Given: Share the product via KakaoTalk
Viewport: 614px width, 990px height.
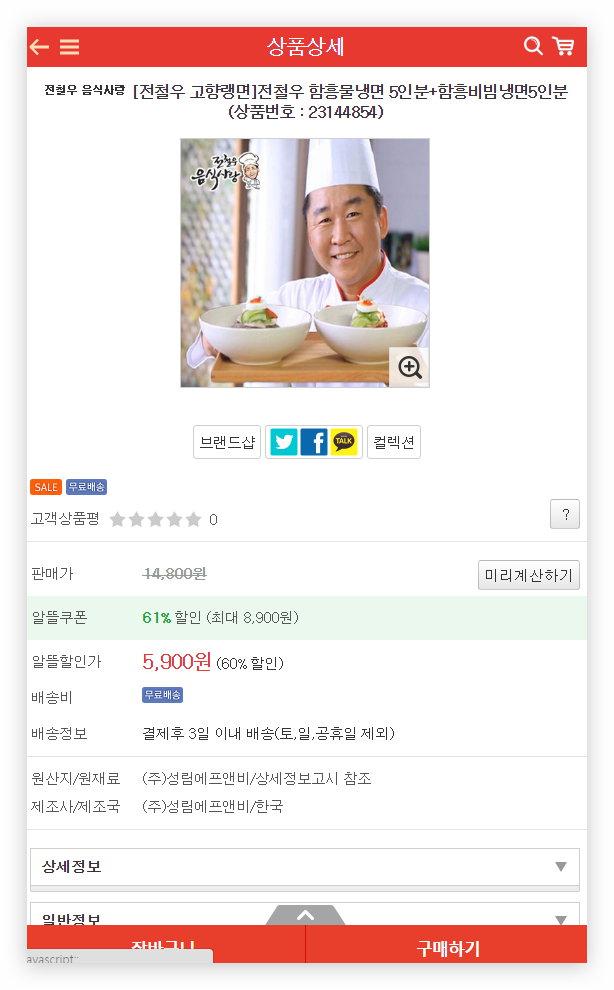Looking at the screenshot, I should pos(344,442).
